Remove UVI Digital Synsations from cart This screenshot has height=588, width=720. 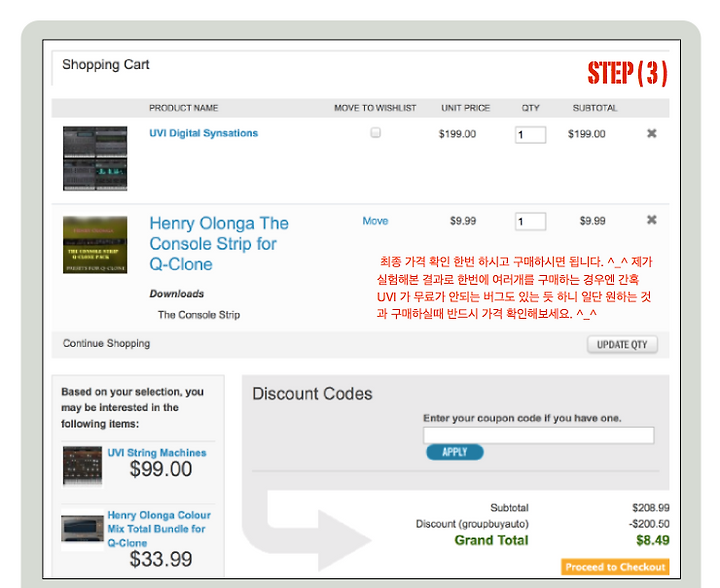pos(651,134)
